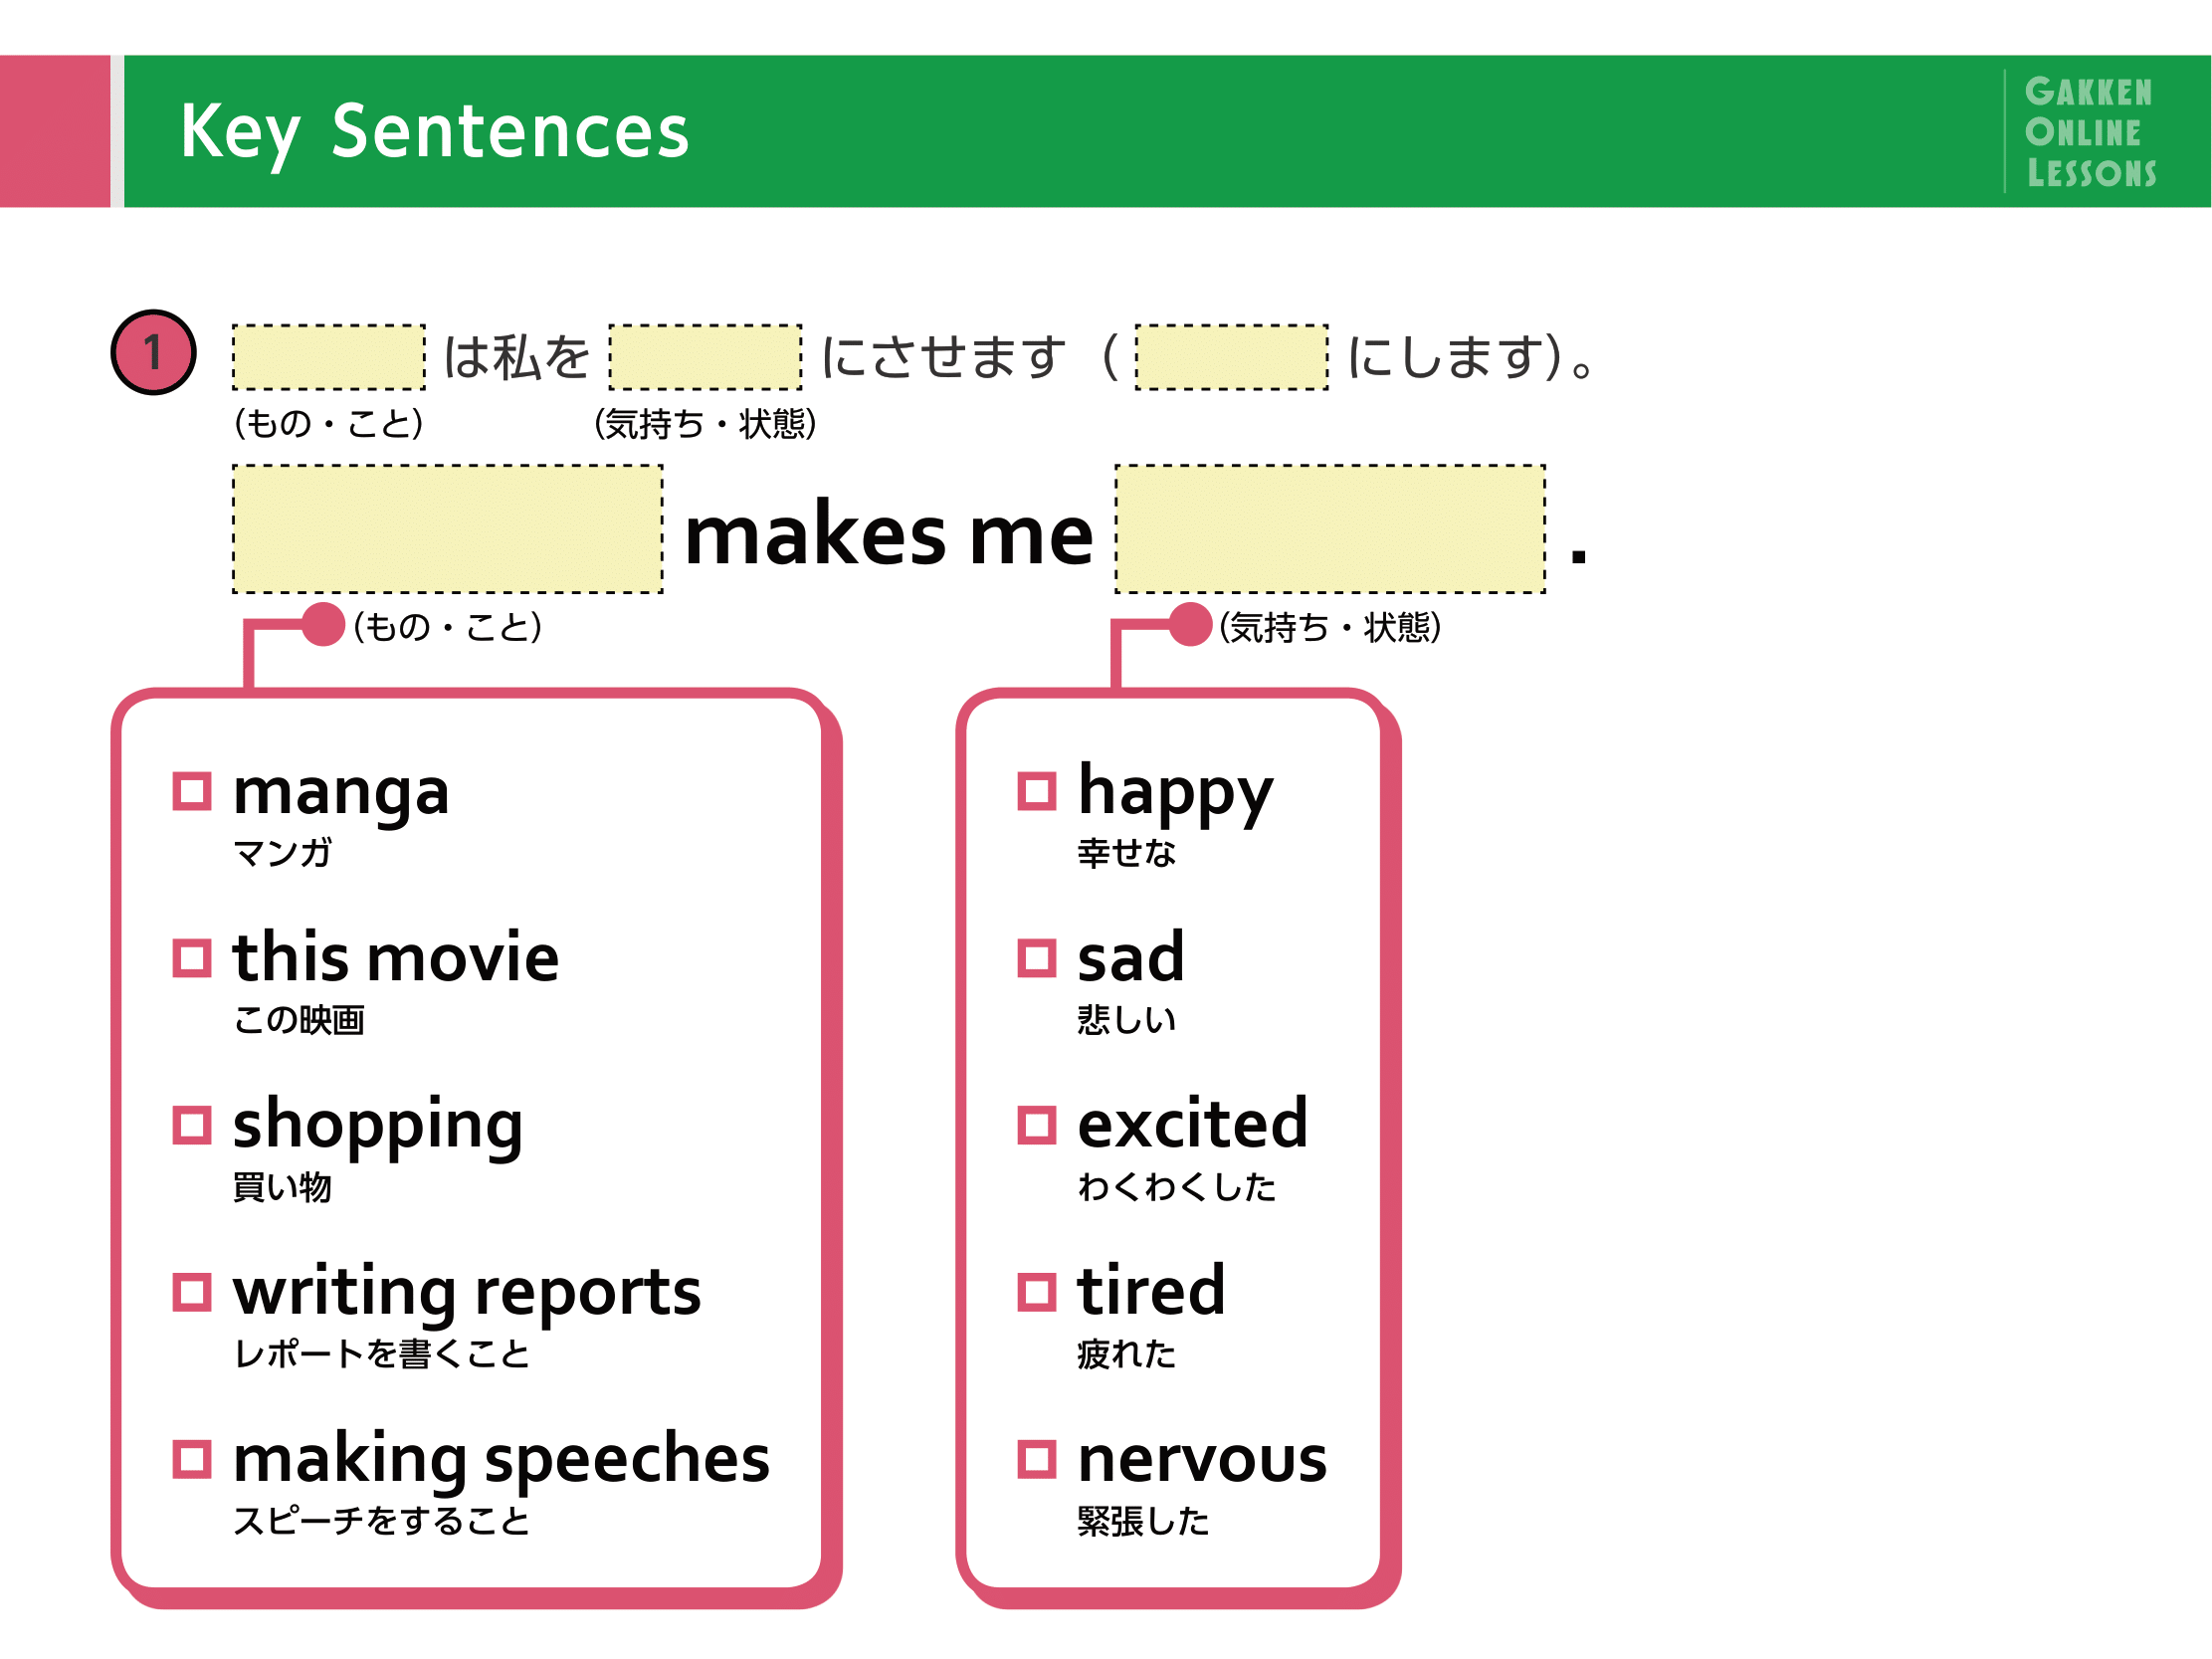Click the Key Sentences header title

435,132
